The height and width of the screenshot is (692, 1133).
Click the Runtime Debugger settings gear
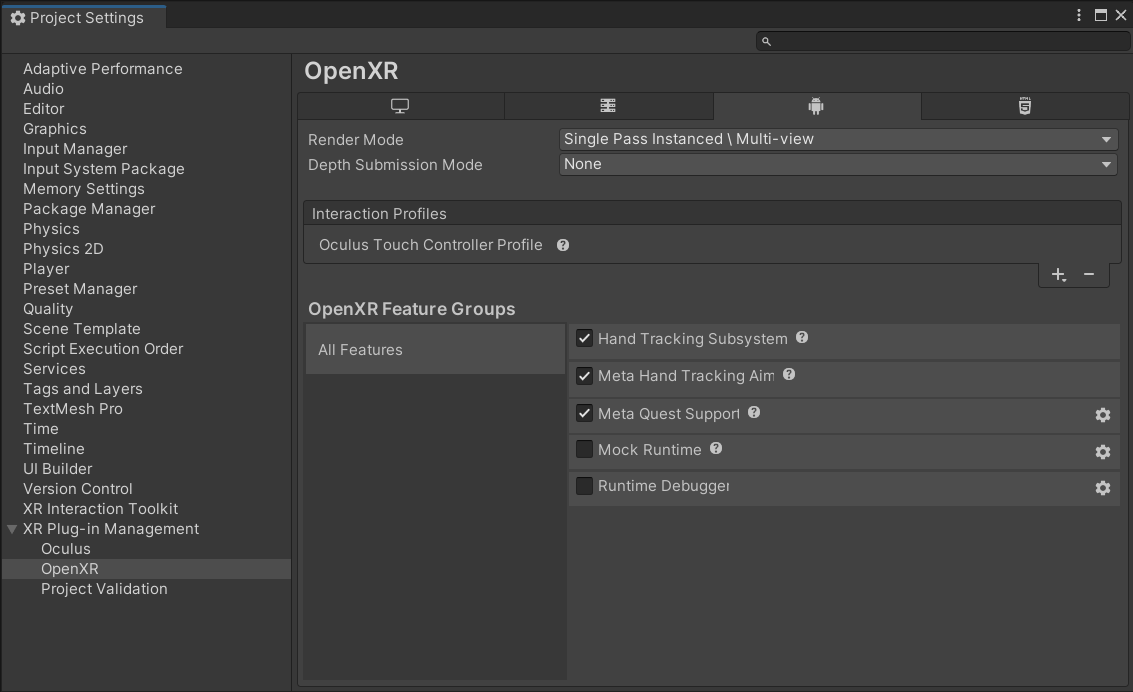[1102, 488]
